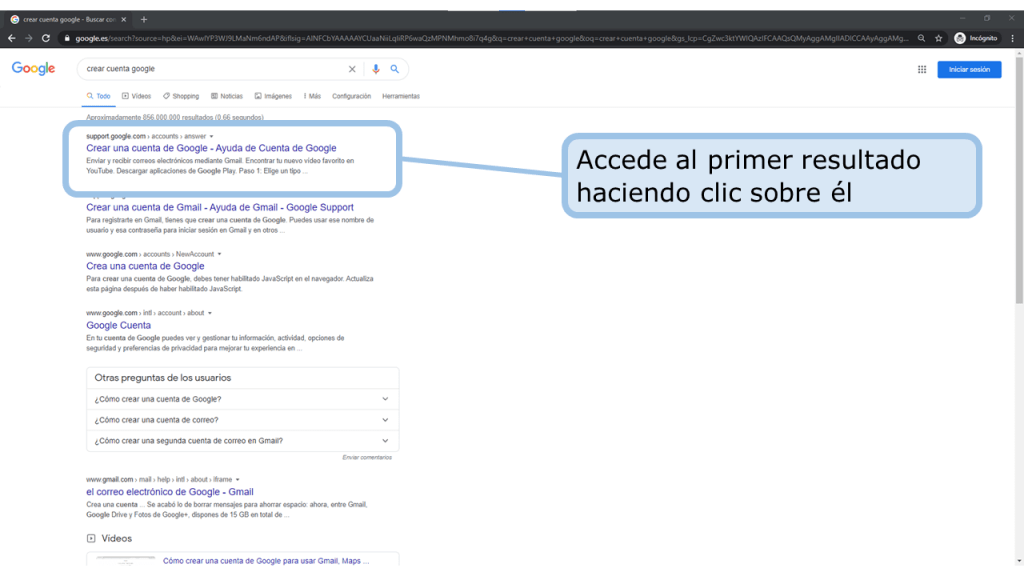Expand '¿Cómo crear una segunda cuenta de correo en Gmail?'

[x=242, y=441]
